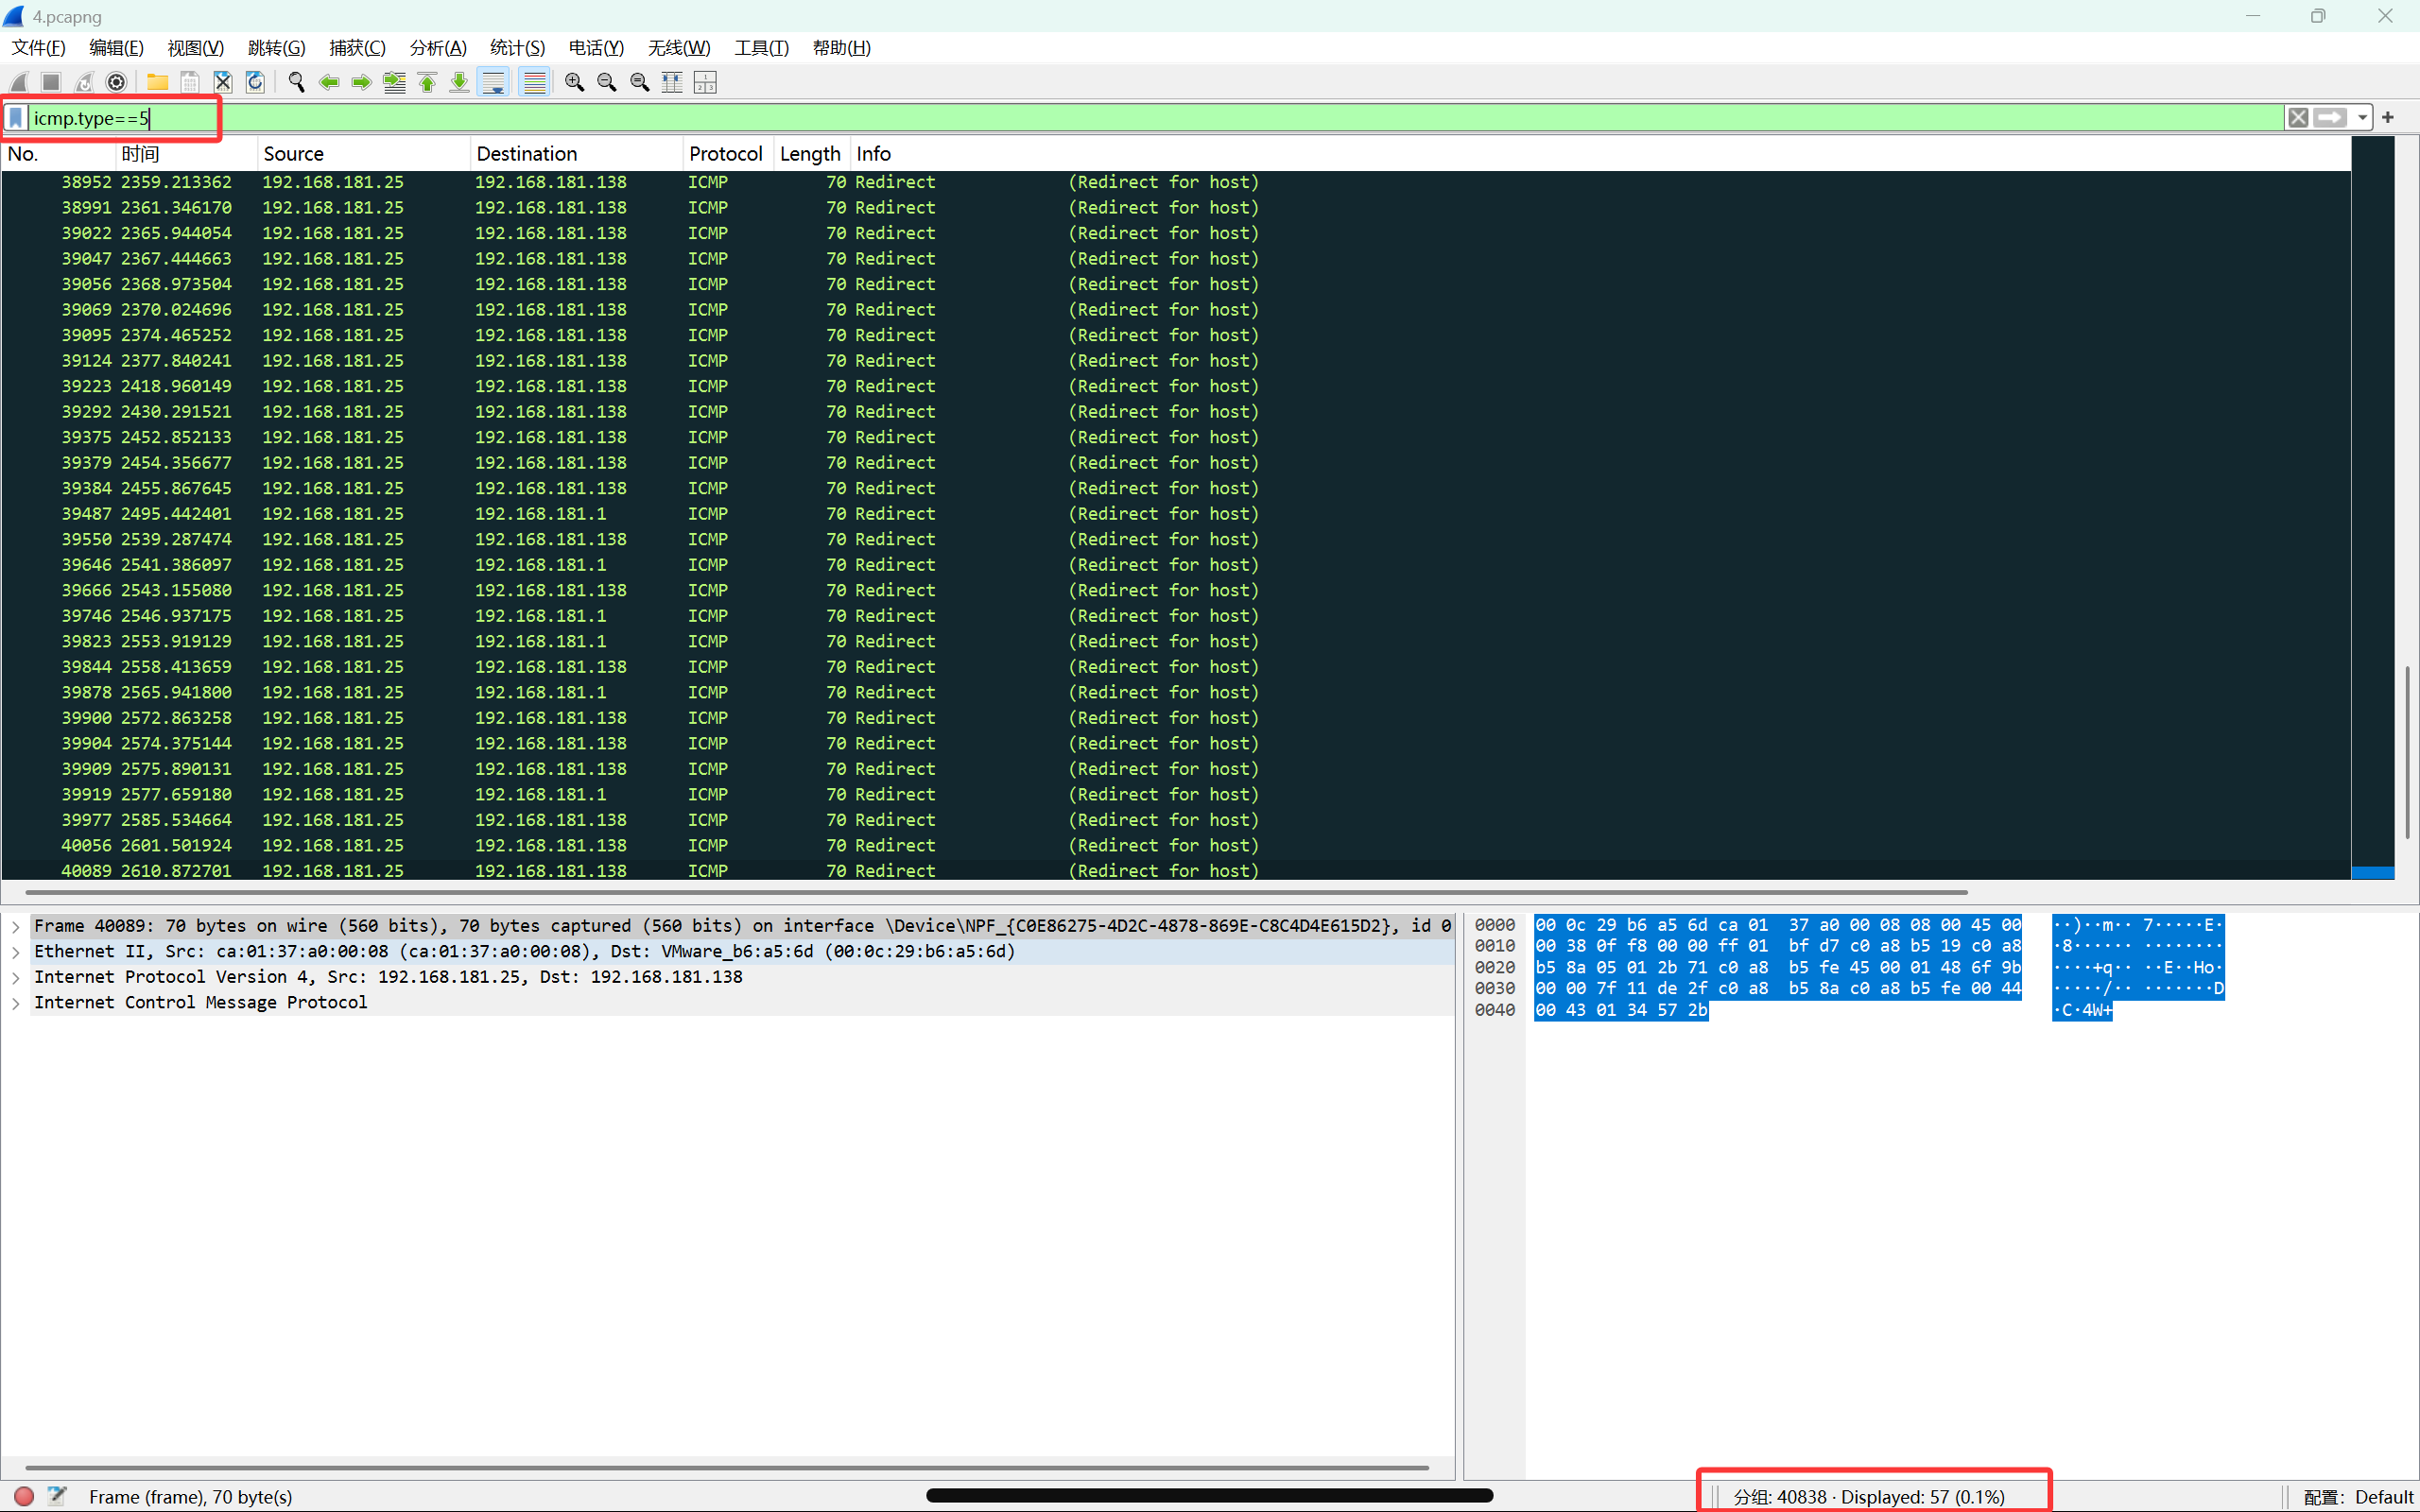Clear the display filter with X button
This screenshot has width=2420, height=1512.
point(2297,118)
